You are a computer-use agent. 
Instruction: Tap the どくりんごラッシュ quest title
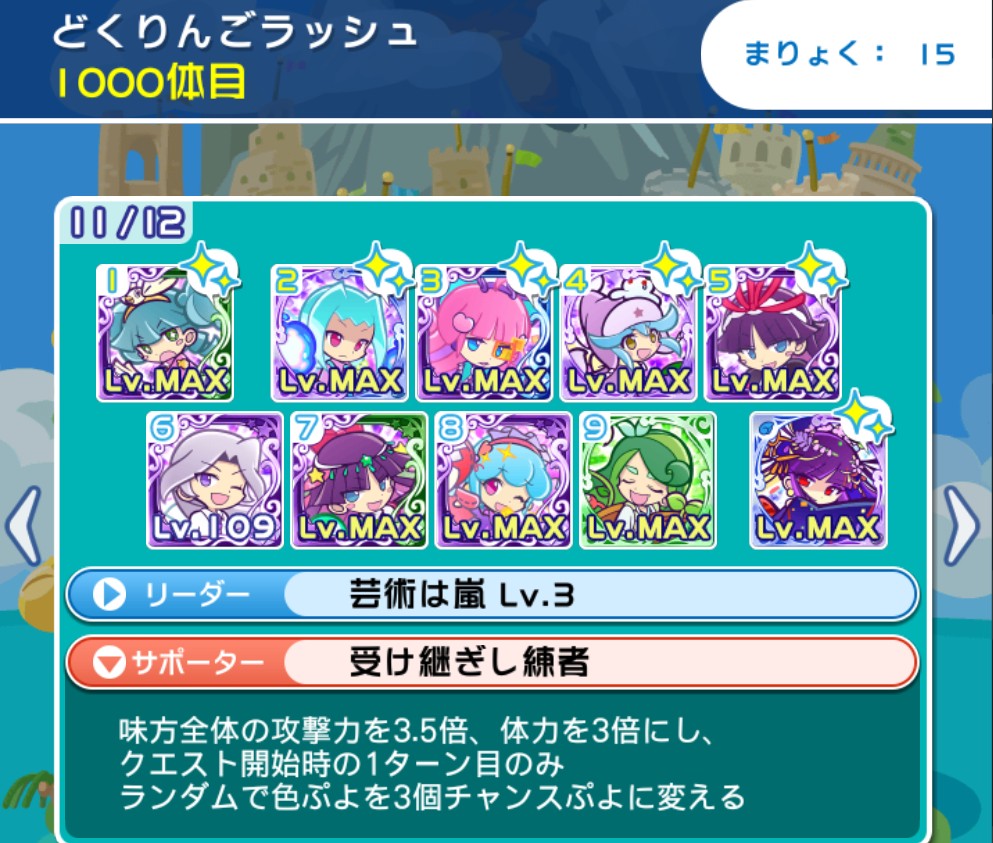(234, 30)
